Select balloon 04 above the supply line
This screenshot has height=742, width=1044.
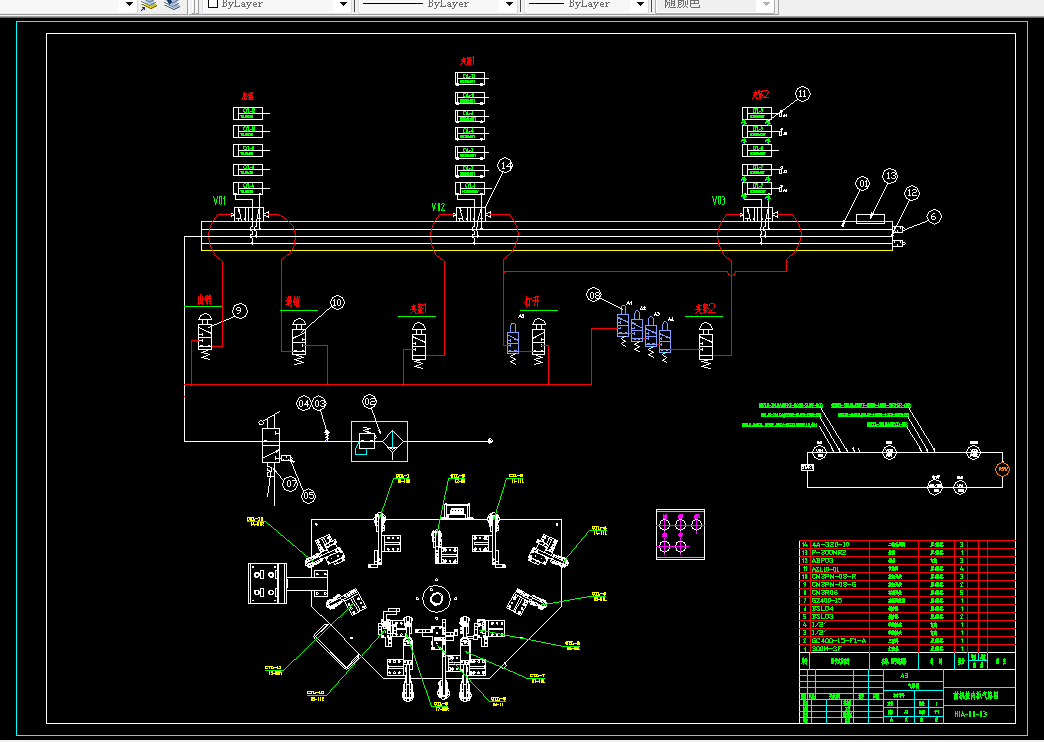[x=304, y=404]
